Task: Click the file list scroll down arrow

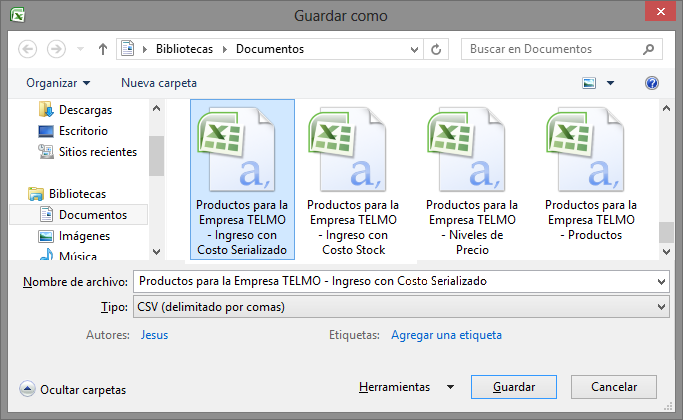Action: click(x=666, y=251)
